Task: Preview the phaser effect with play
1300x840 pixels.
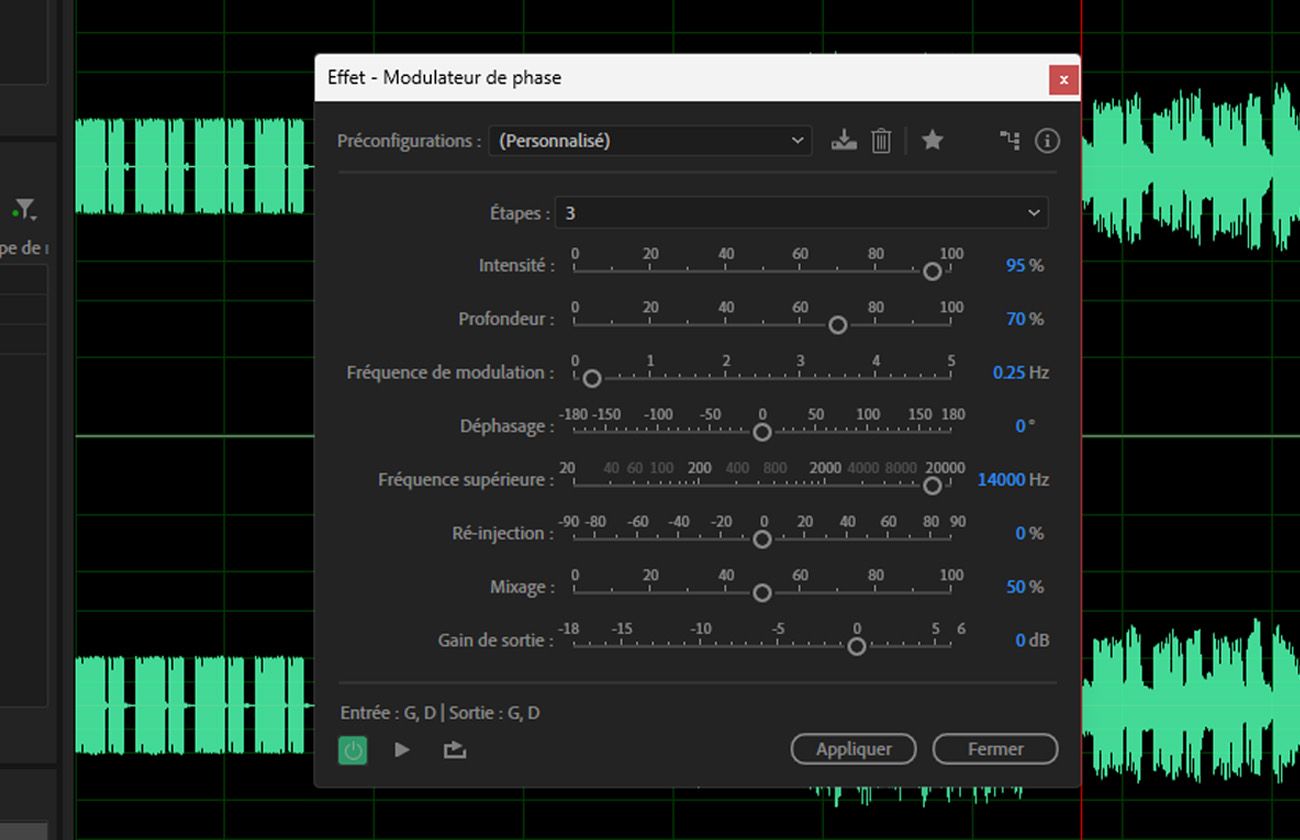Action: (402, 749)
